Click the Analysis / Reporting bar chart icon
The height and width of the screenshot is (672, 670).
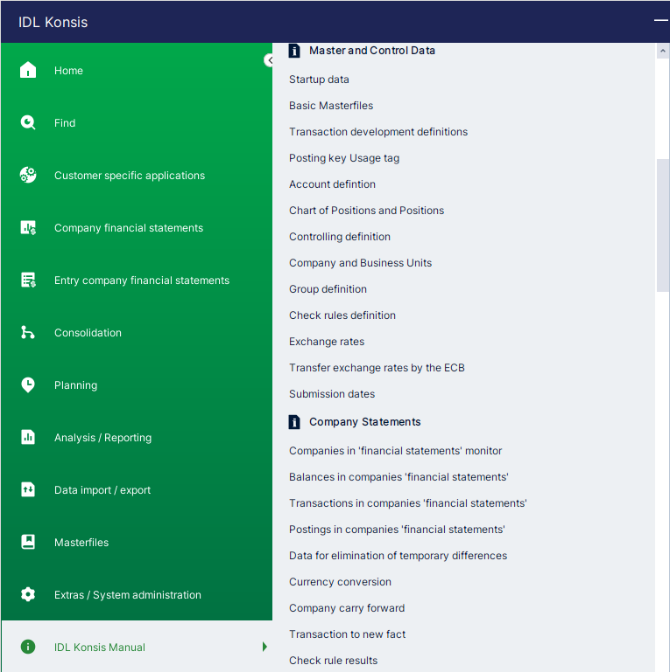pos(28,437)
